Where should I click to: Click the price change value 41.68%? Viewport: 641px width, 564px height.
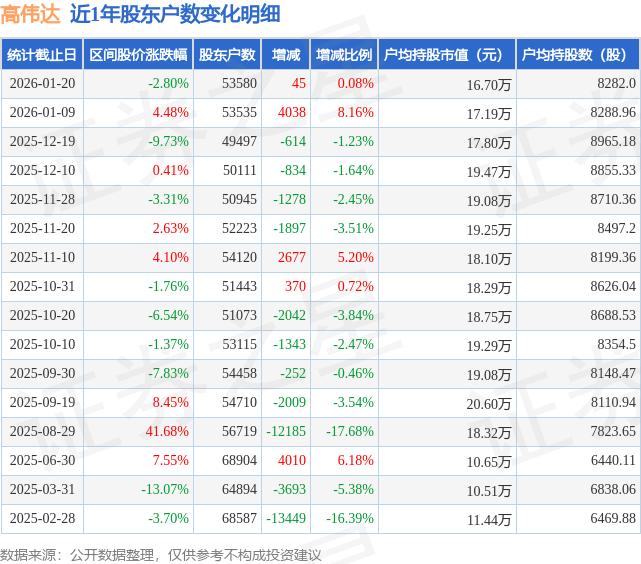167,432
